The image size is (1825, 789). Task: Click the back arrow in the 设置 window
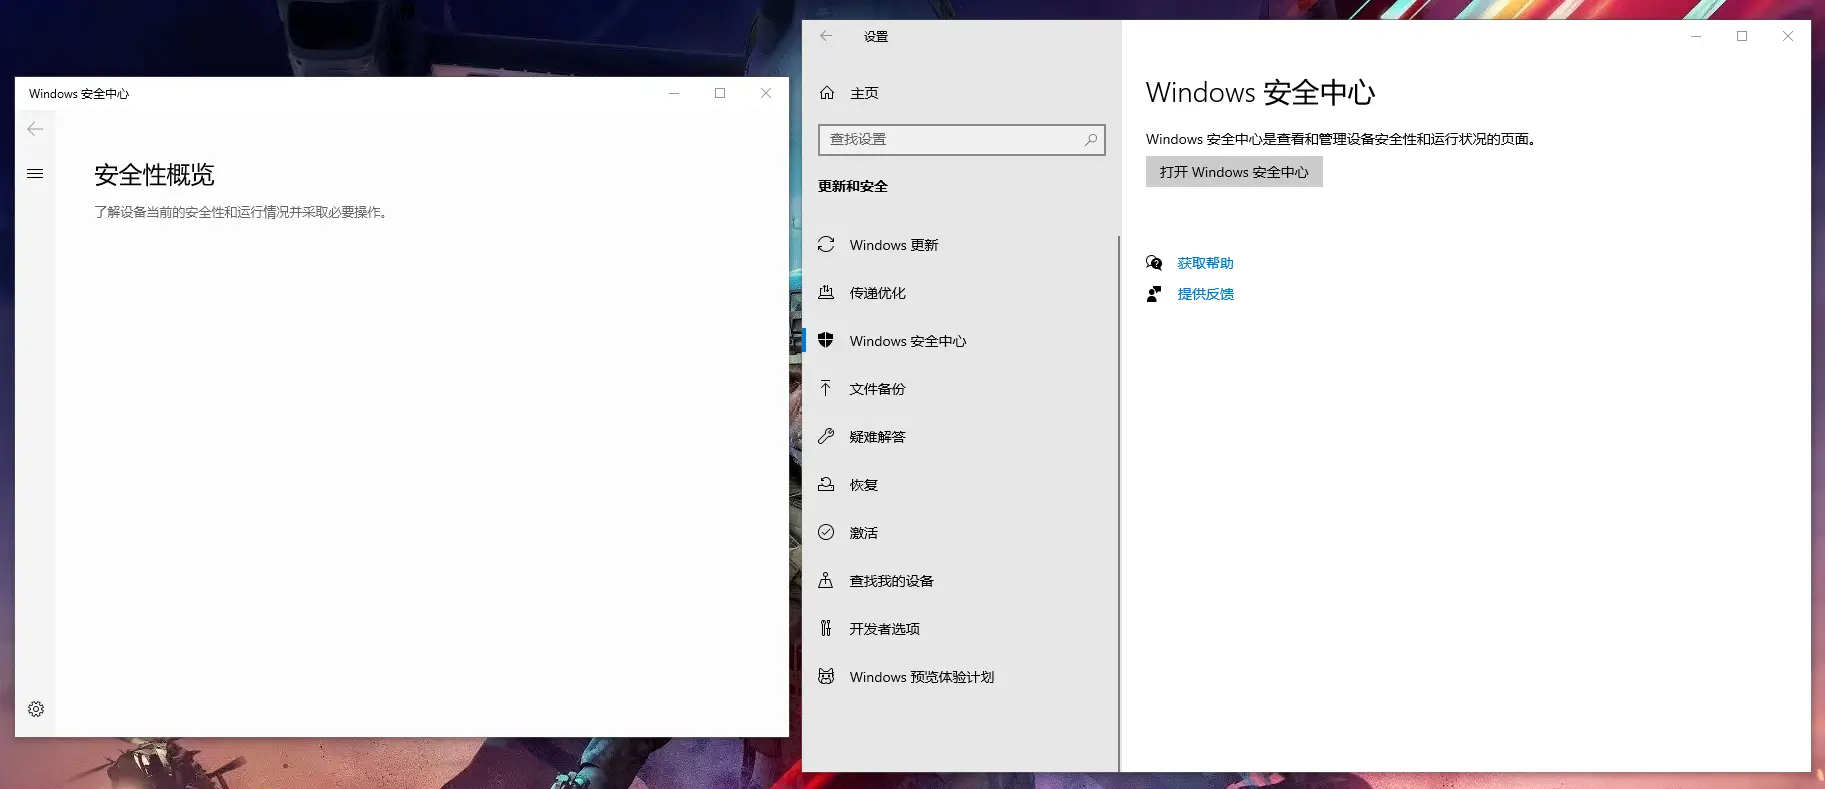click(826, 36)
